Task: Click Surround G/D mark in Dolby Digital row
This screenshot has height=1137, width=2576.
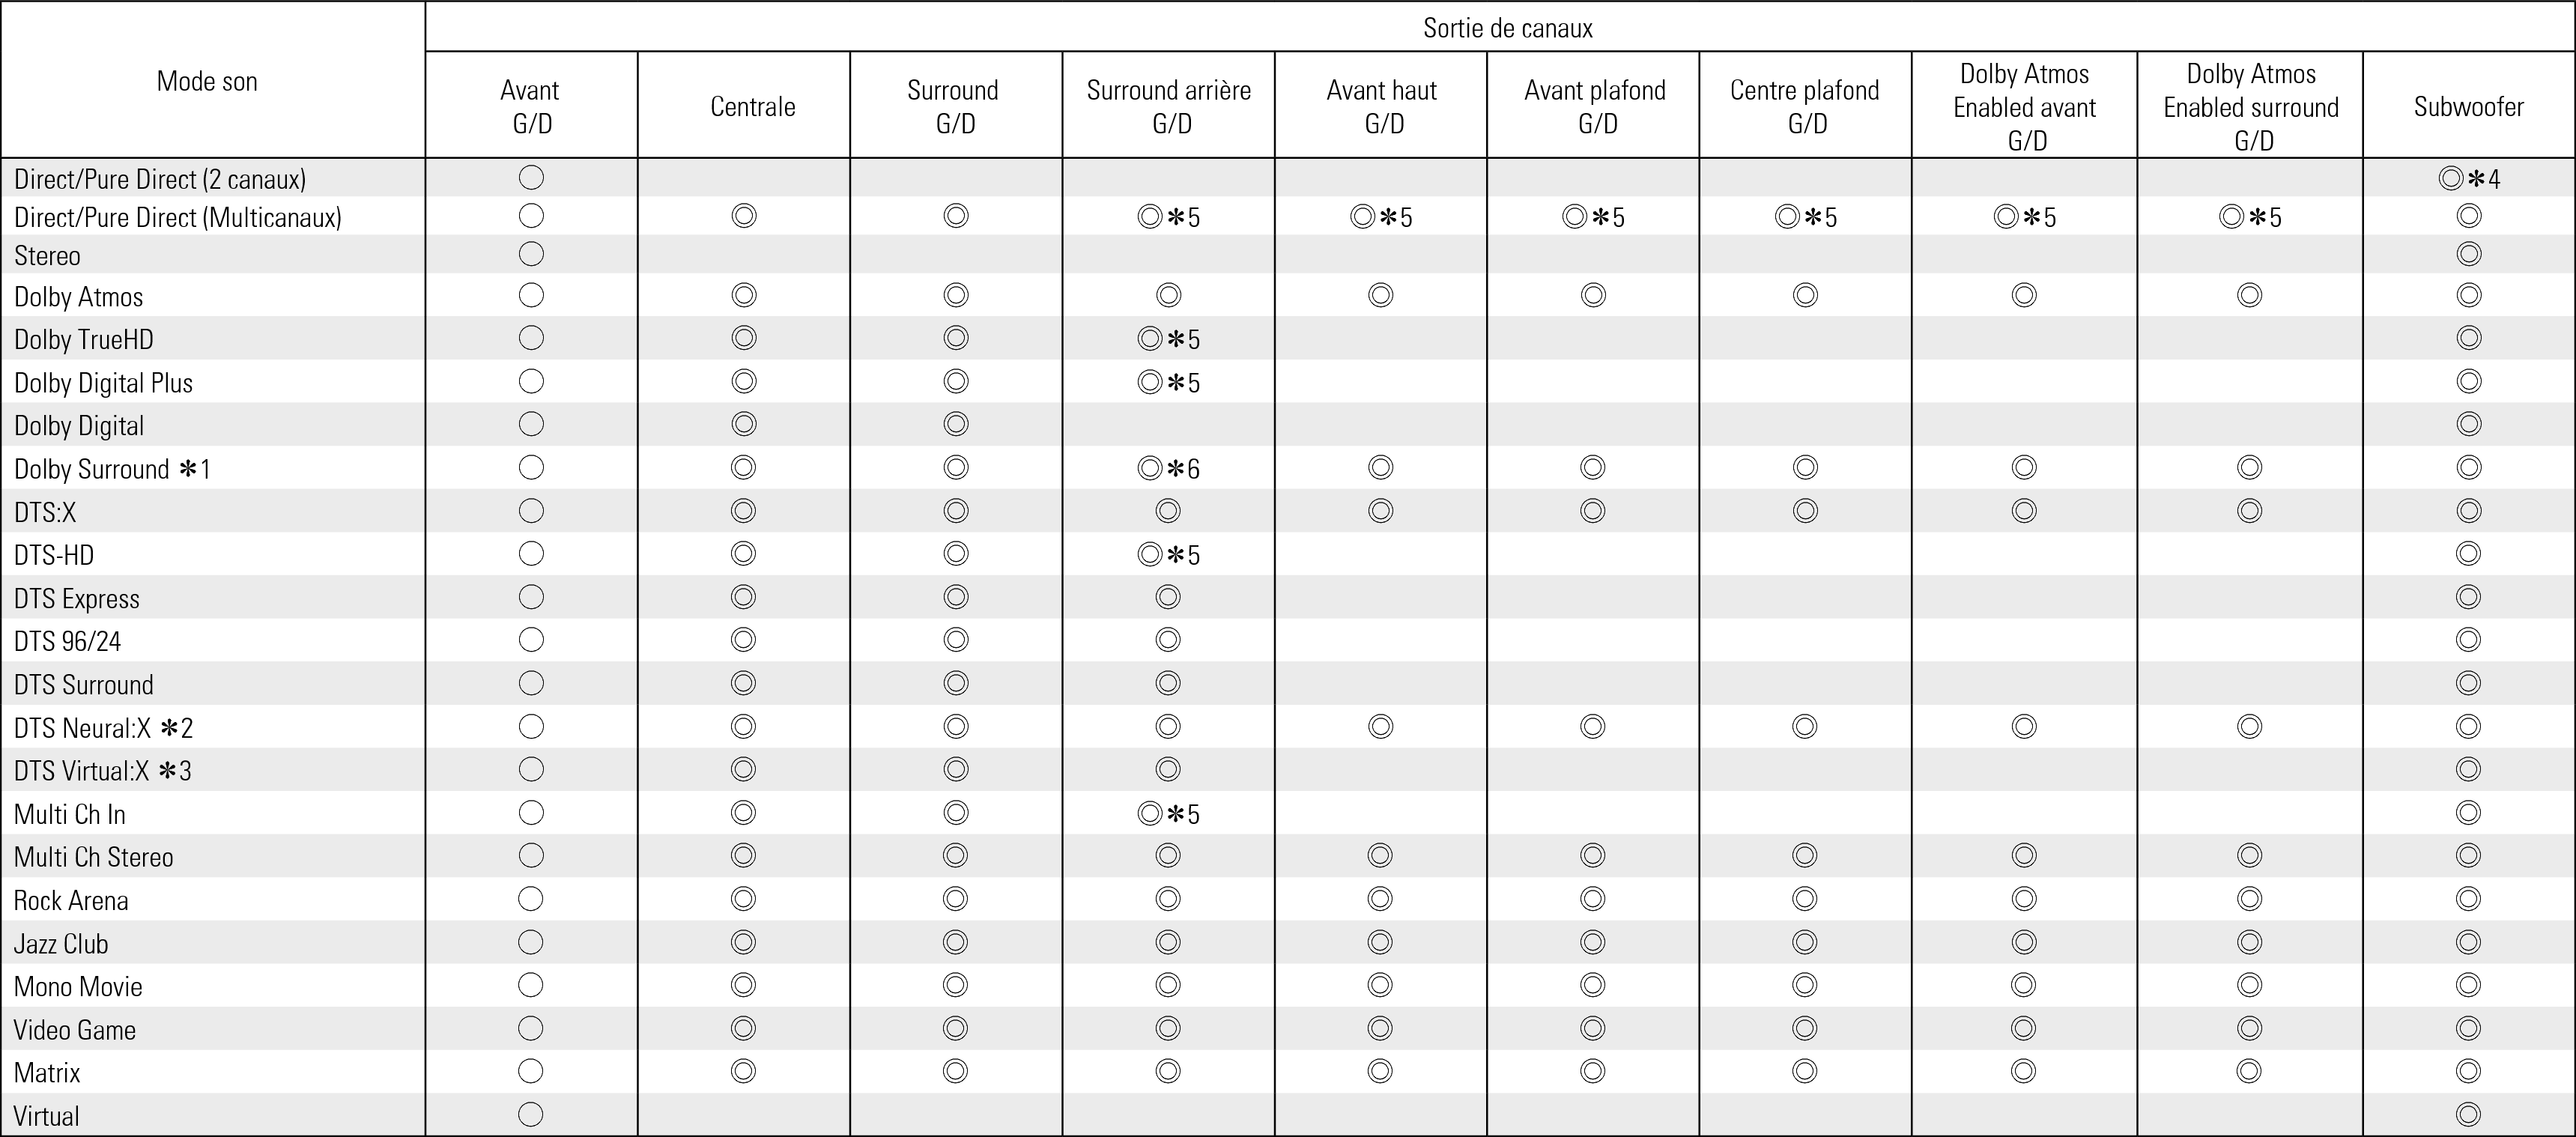Action: pos(956,424)
